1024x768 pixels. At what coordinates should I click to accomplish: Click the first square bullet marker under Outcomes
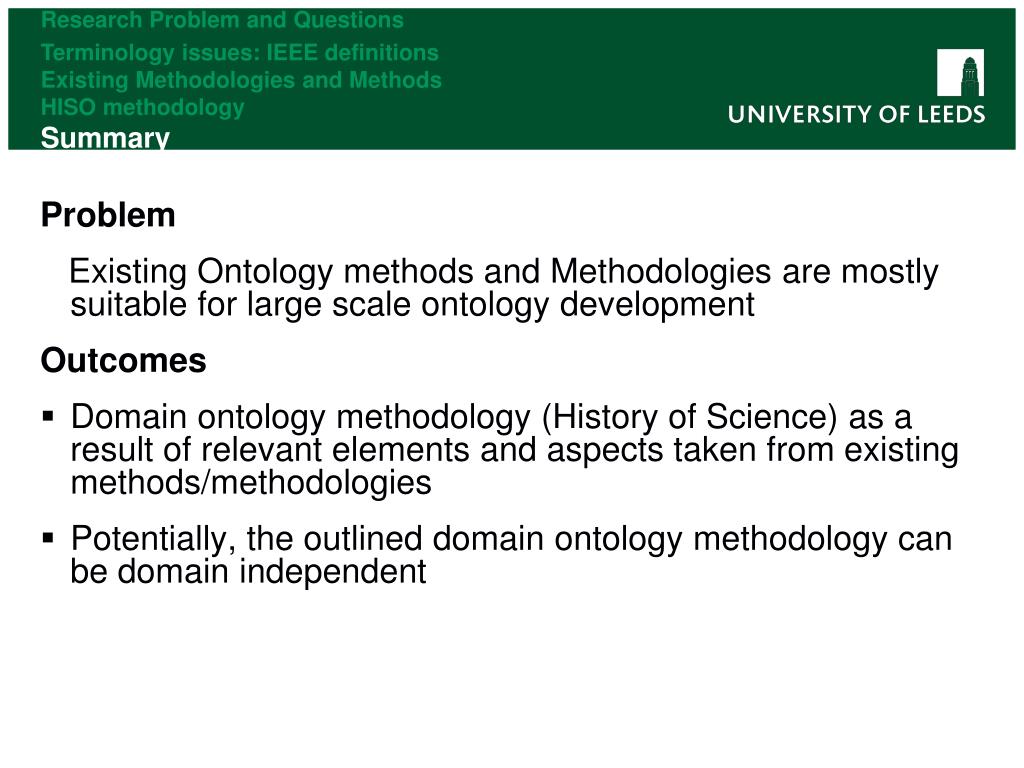[48, 416]
